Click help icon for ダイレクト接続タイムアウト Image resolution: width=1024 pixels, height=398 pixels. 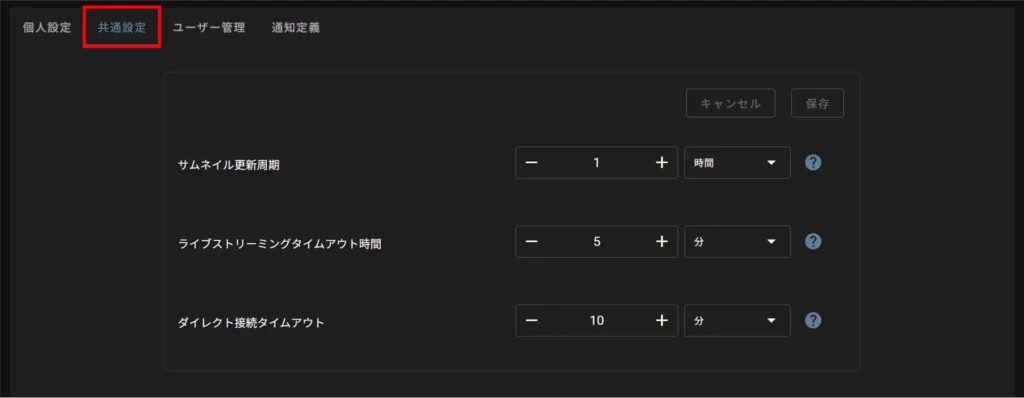[x=812, y=320]
